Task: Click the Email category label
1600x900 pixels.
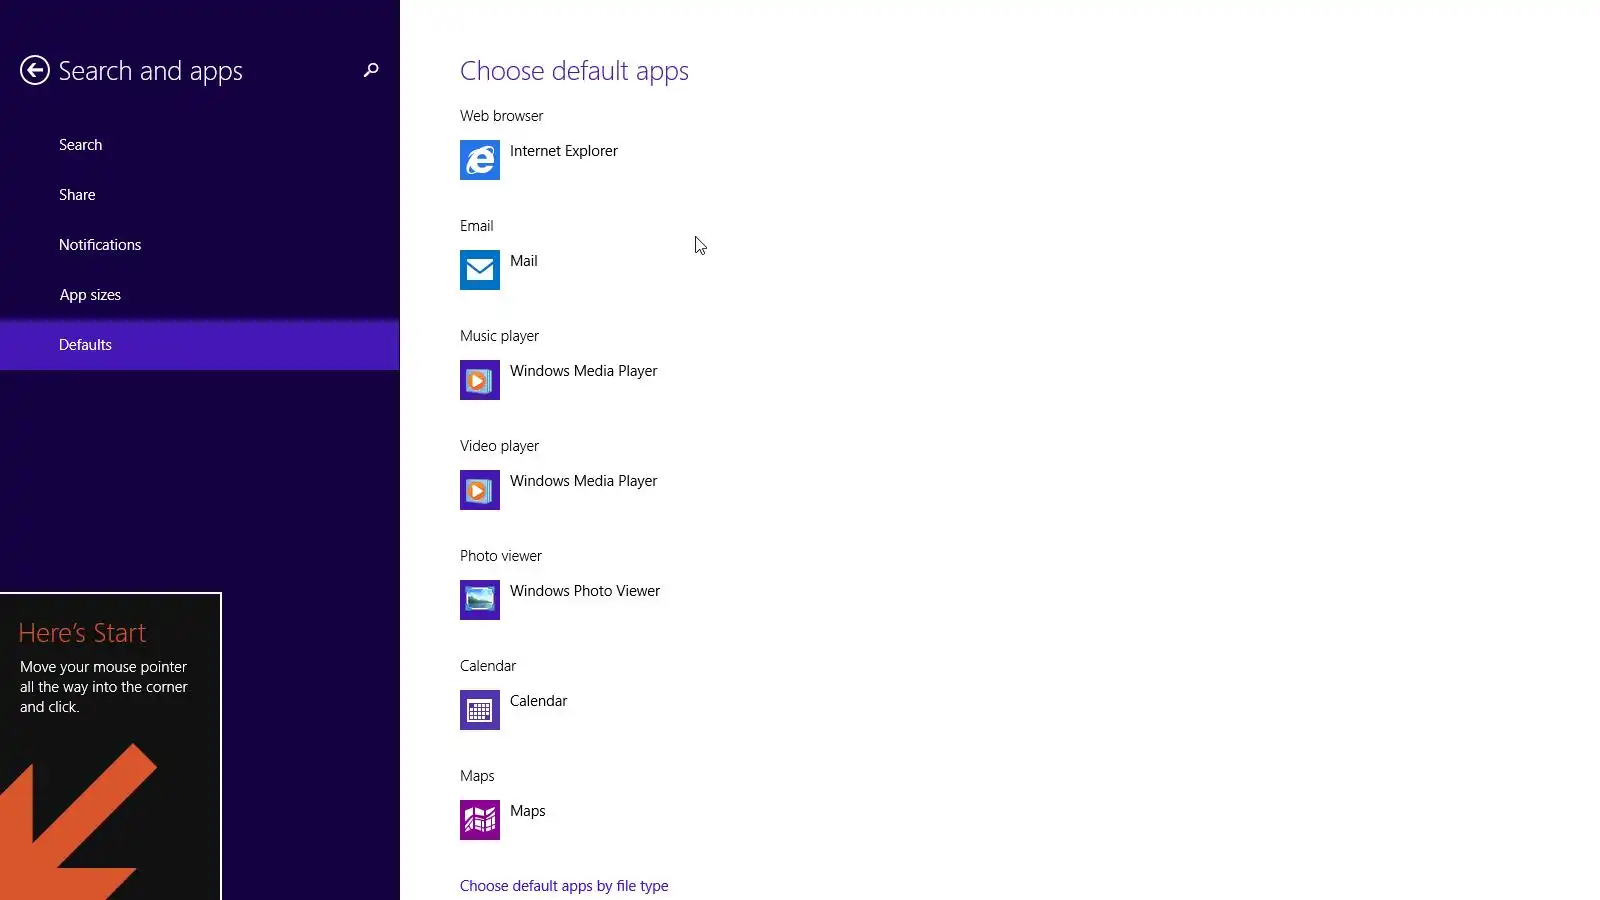Action: coord(477,226)
